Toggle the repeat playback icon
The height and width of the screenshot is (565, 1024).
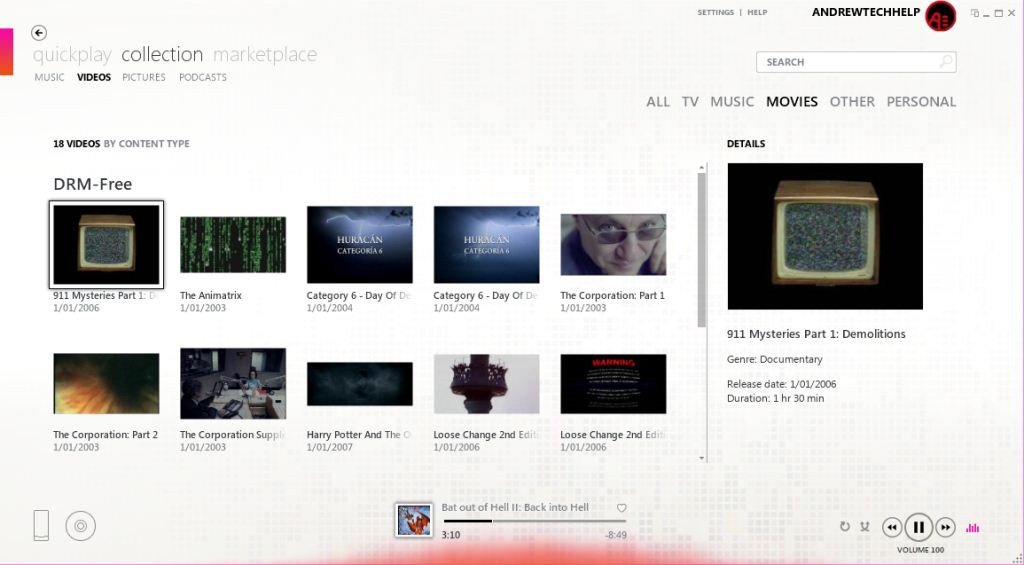click(x=844, y=526)
